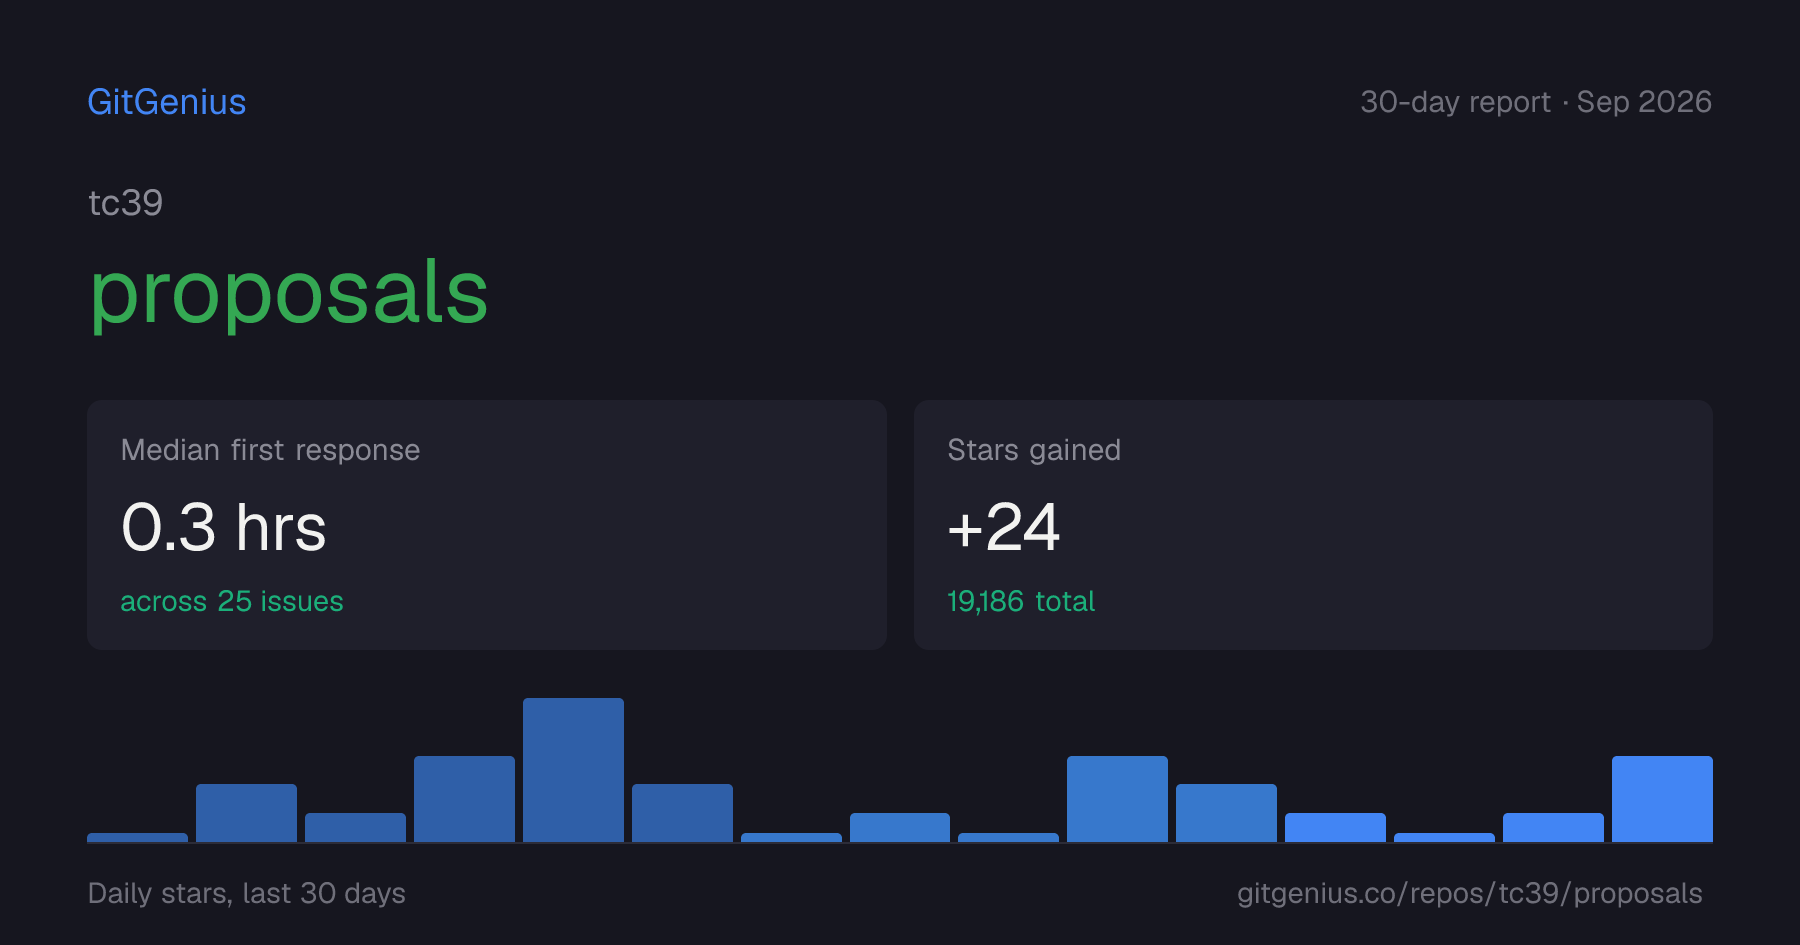1800x945 pixels.
Task: Open the Median first response card
Action: [x=487, y=525]
